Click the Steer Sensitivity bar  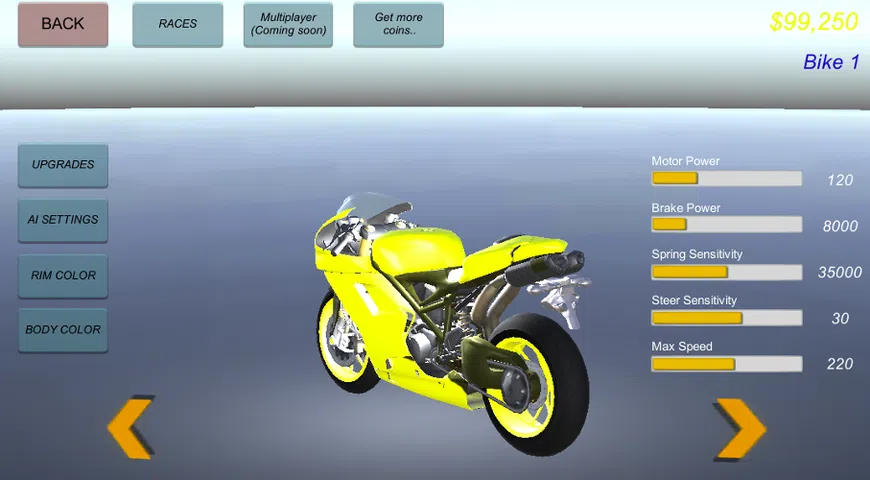726,318
